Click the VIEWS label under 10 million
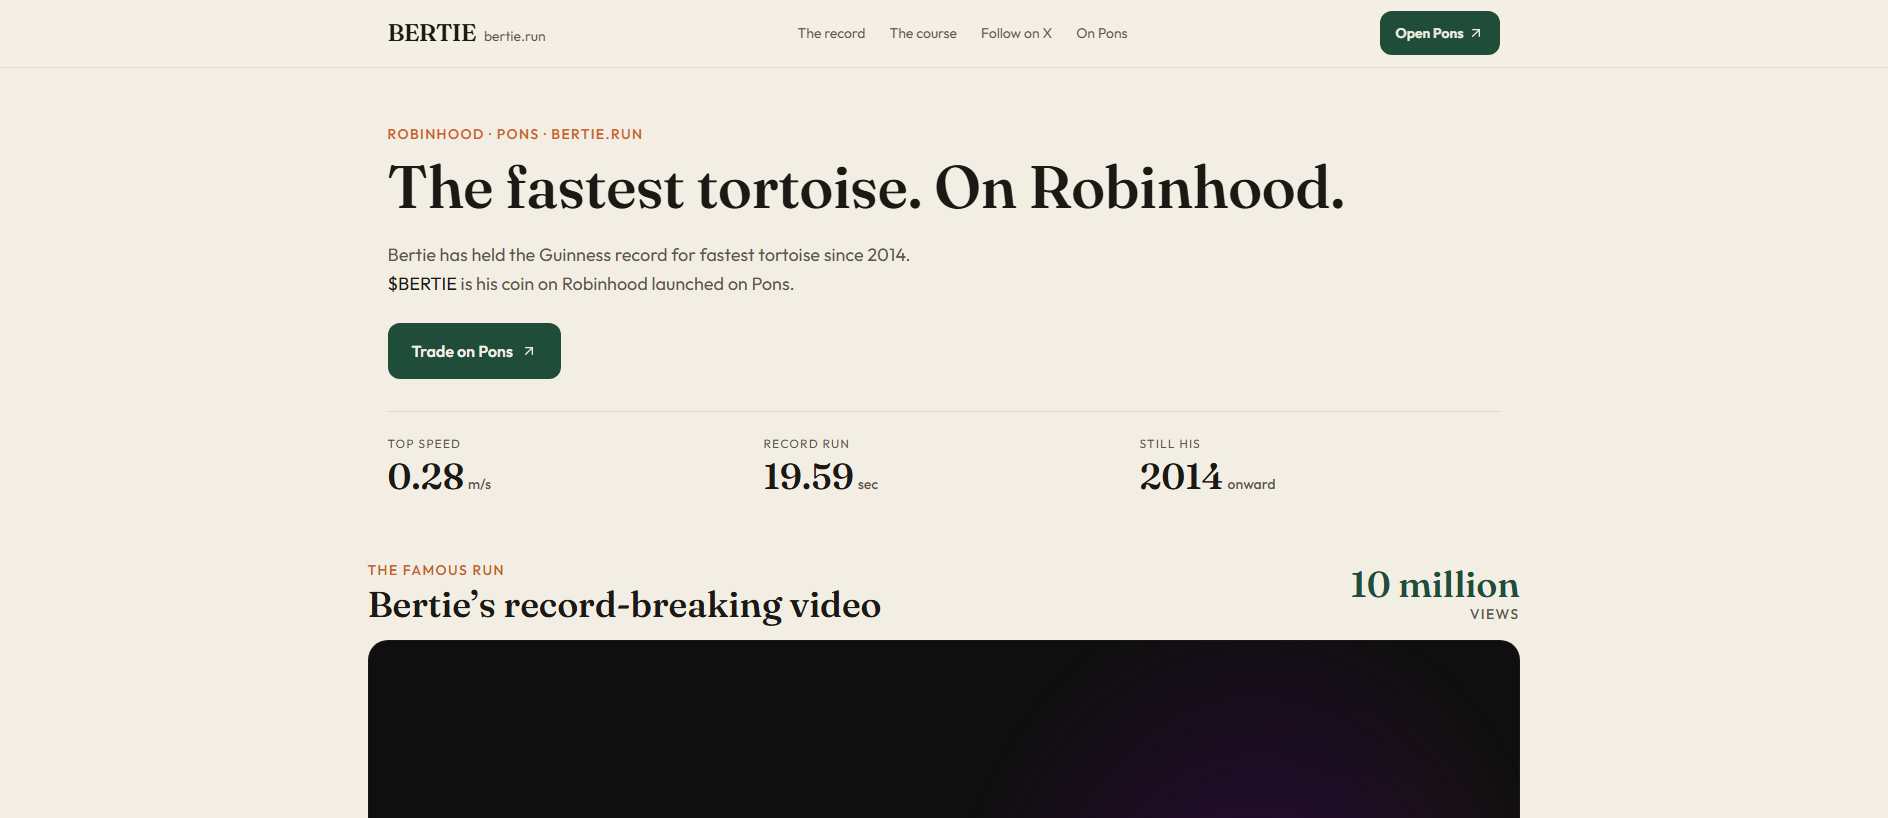The width and height of the screenshot is (1888, 818). [x=1494, y=614]
